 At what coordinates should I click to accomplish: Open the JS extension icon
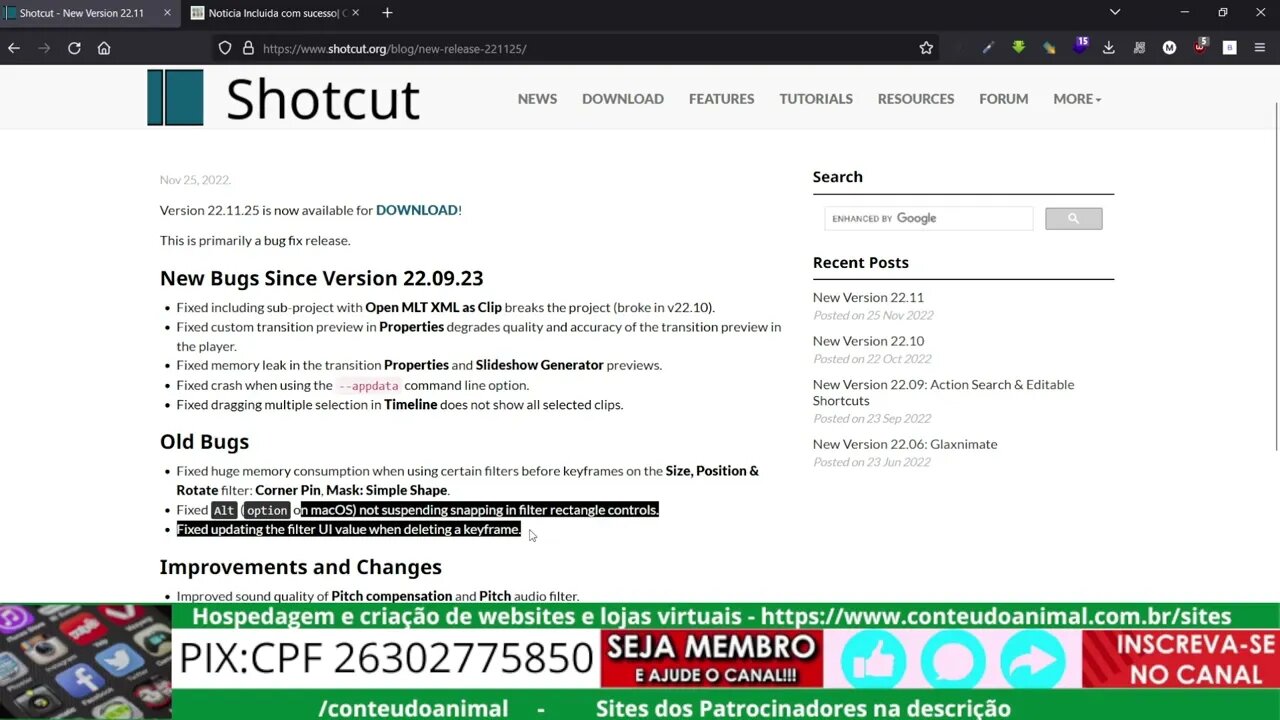coord(1139,48)
